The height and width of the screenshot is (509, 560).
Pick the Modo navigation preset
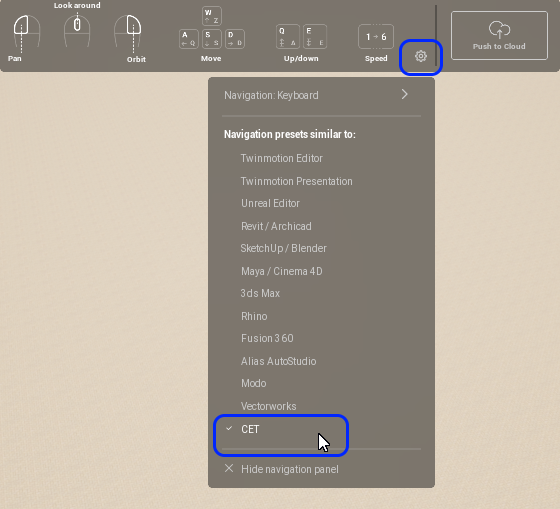point(254,383)
